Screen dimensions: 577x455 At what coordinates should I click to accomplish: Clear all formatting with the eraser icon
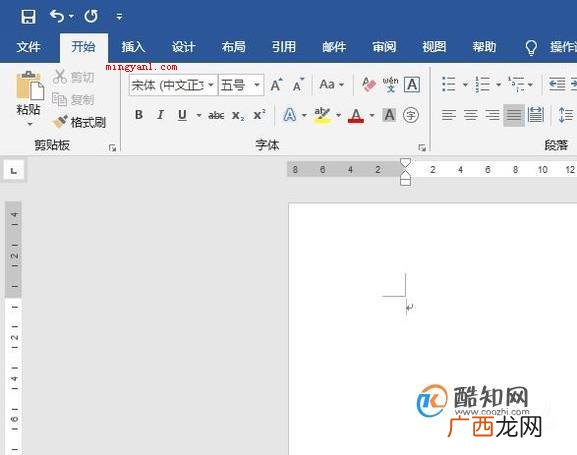[x=369, y=85]
